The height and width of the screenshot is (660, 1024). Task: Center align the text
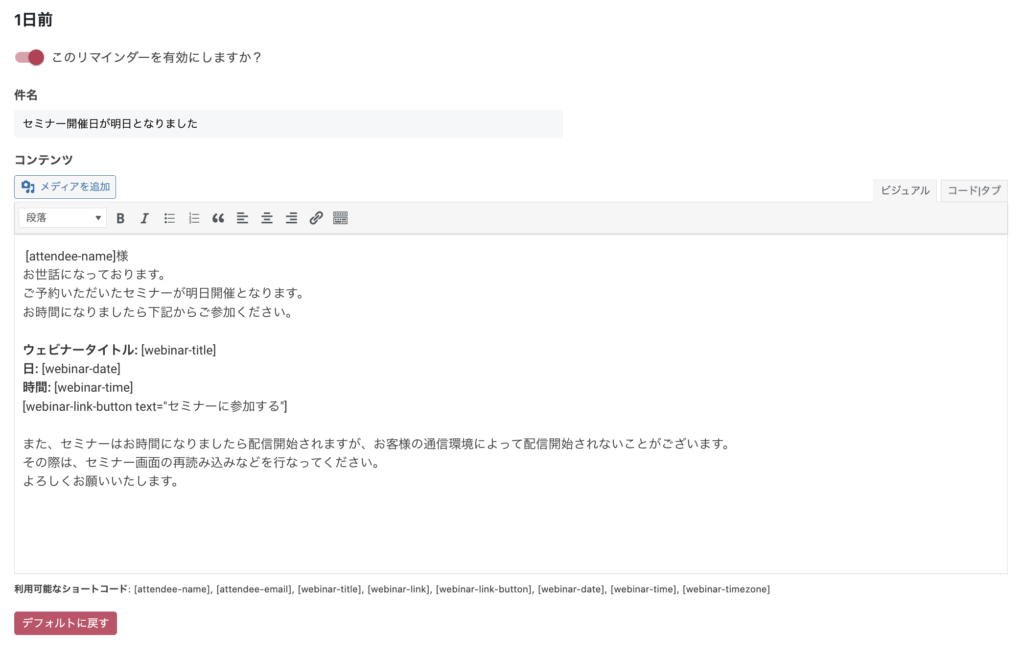[266, 218]
